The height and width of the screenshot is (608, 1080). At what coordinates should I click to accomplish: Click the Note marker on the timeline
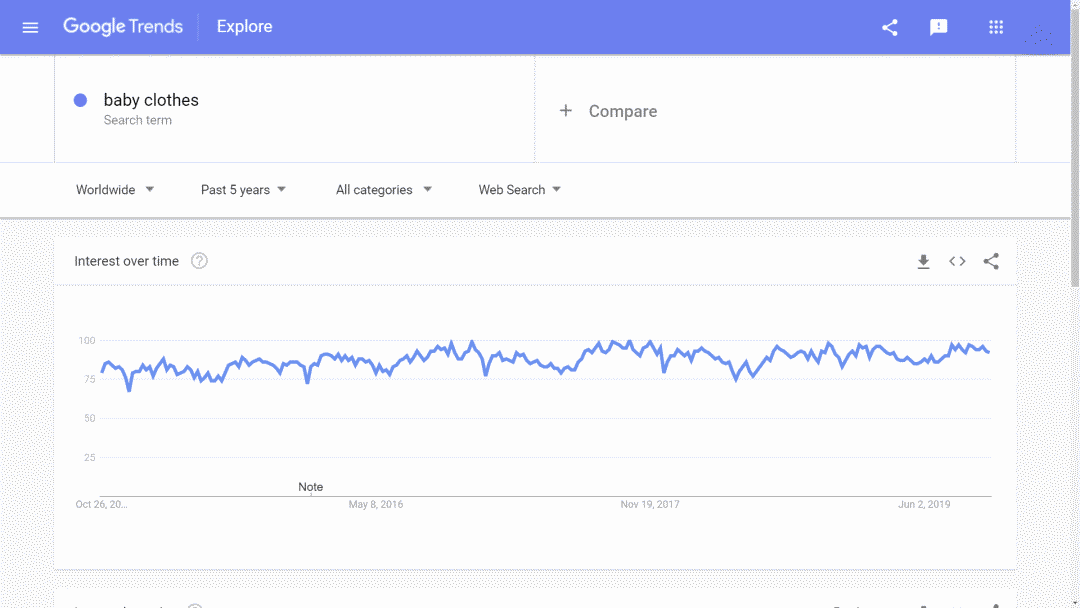(310, 487)
